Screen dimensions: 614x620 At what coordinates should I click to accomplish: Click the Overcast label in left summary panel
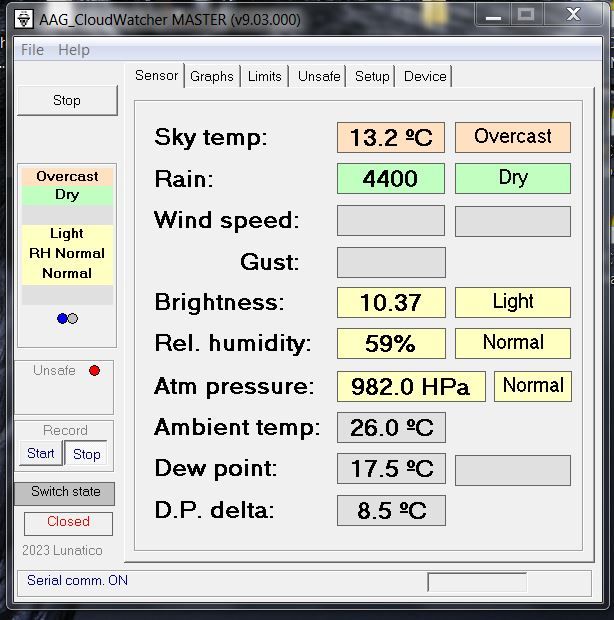(67, 176)
